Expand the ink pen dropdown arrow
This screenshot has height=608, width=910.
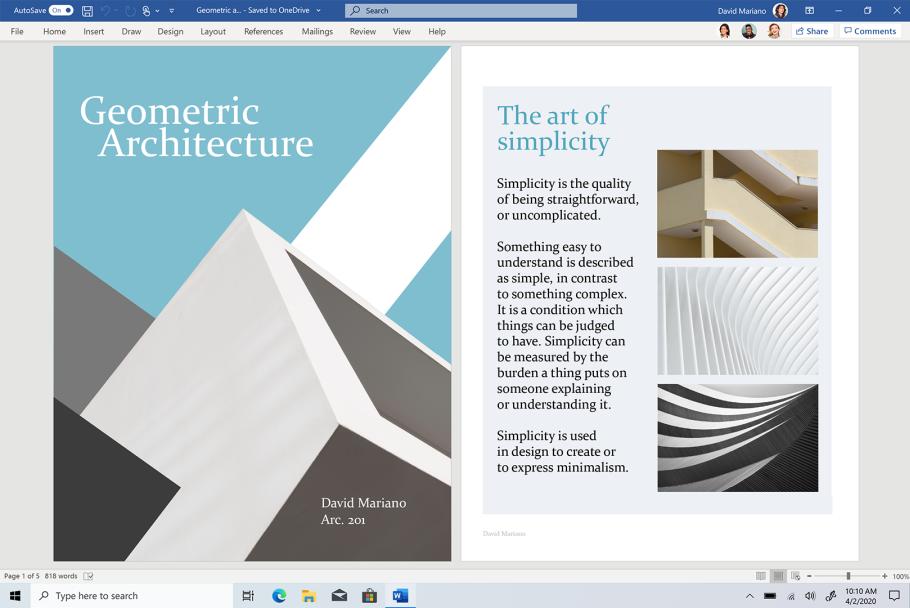[157, 10]
